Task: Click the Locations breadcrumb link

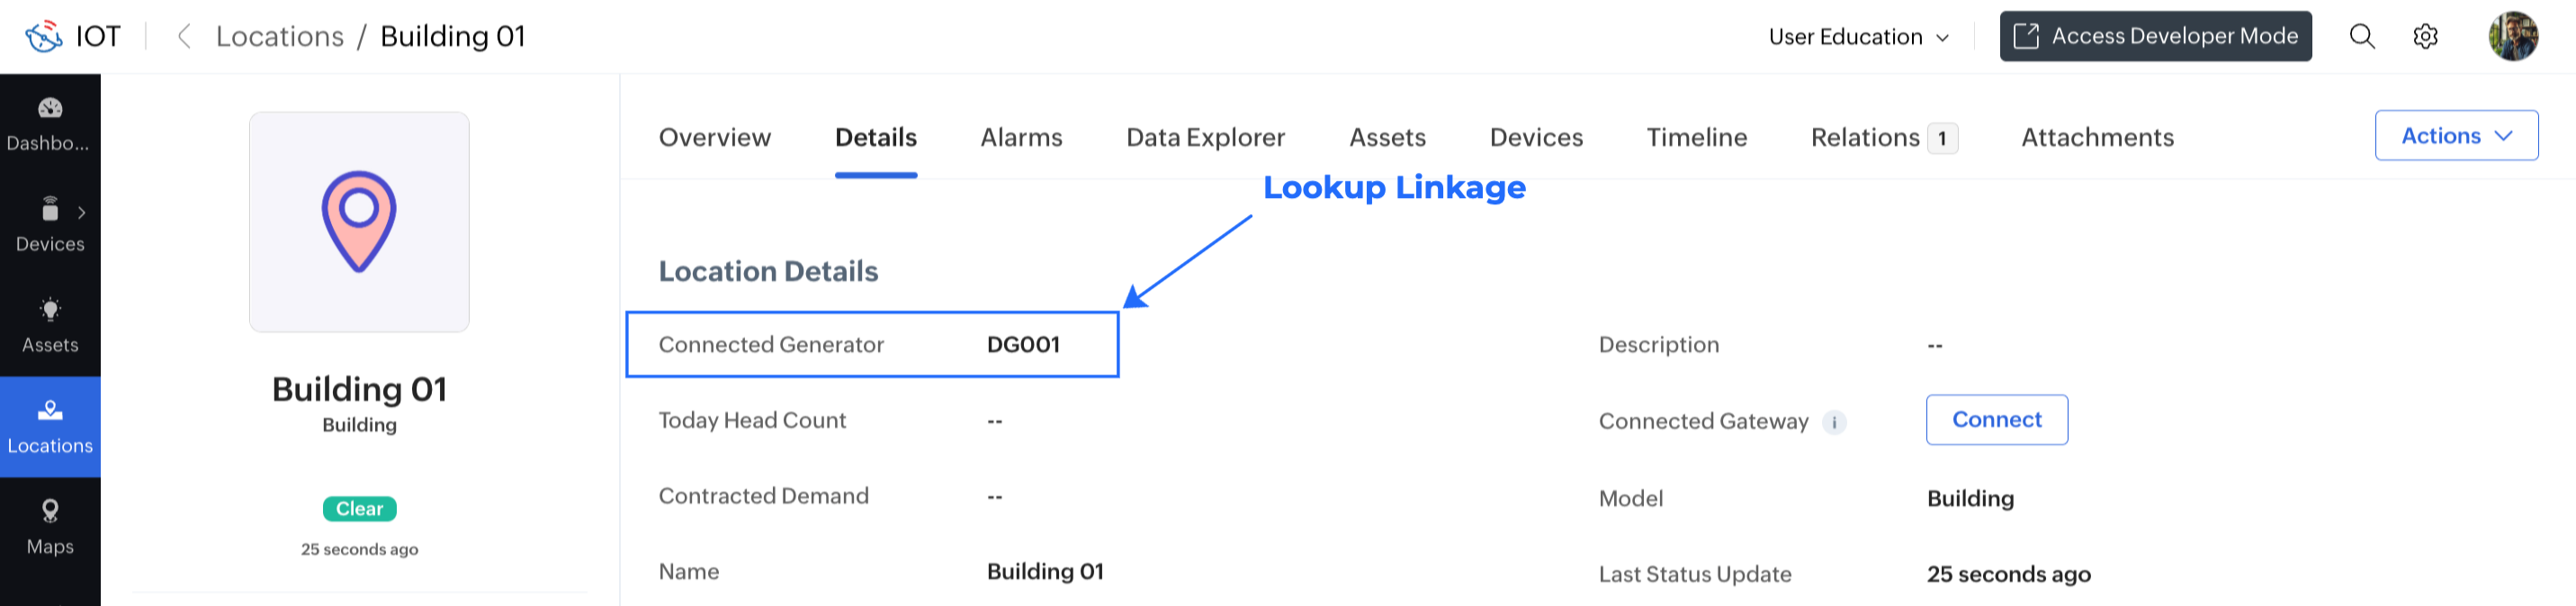Action: point(280,37)
